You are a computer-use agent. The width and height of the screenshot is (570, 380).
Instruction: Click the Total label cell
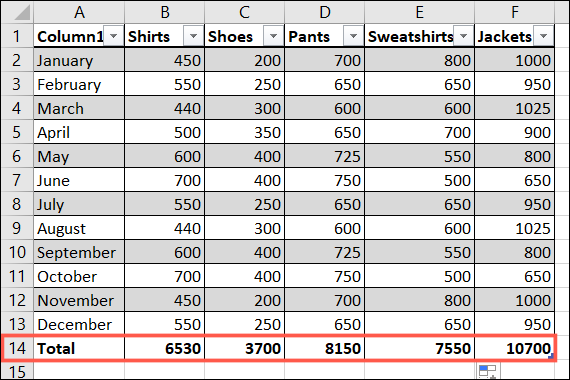point(79,348)
